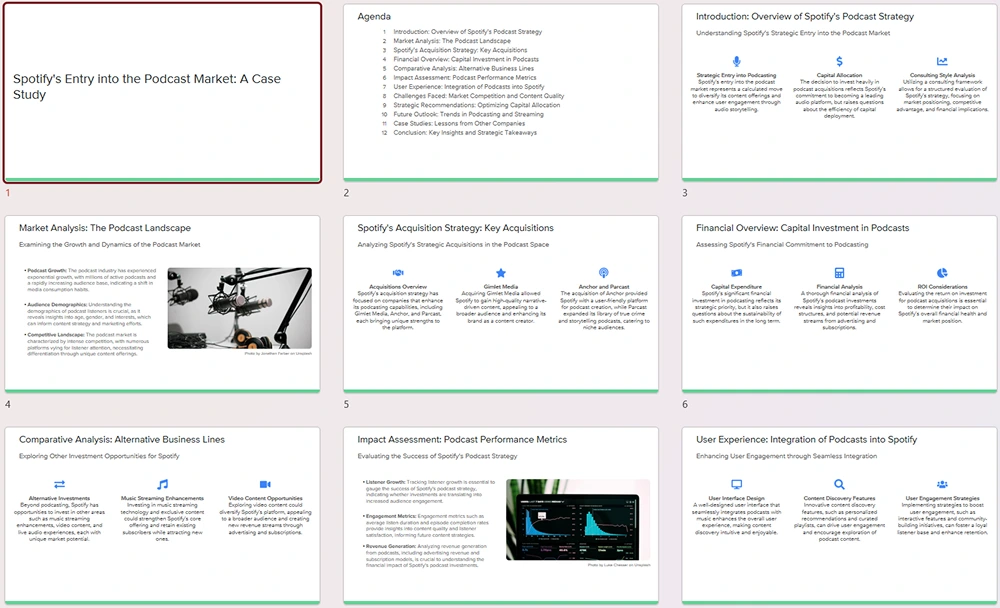The width and height of the screenshot is (1000, 608).
Task: Click the calculator icon for Financial Analysis
Action: click(839, 273)
